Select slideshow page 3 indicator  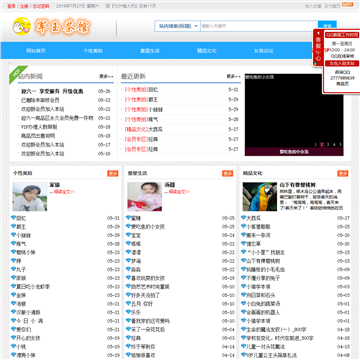click(328, 144)
